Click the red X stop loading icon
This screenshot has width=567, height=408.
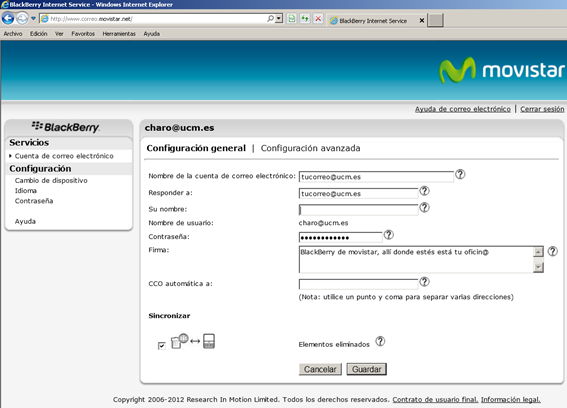pyautogui.click(x=318, y=18)
